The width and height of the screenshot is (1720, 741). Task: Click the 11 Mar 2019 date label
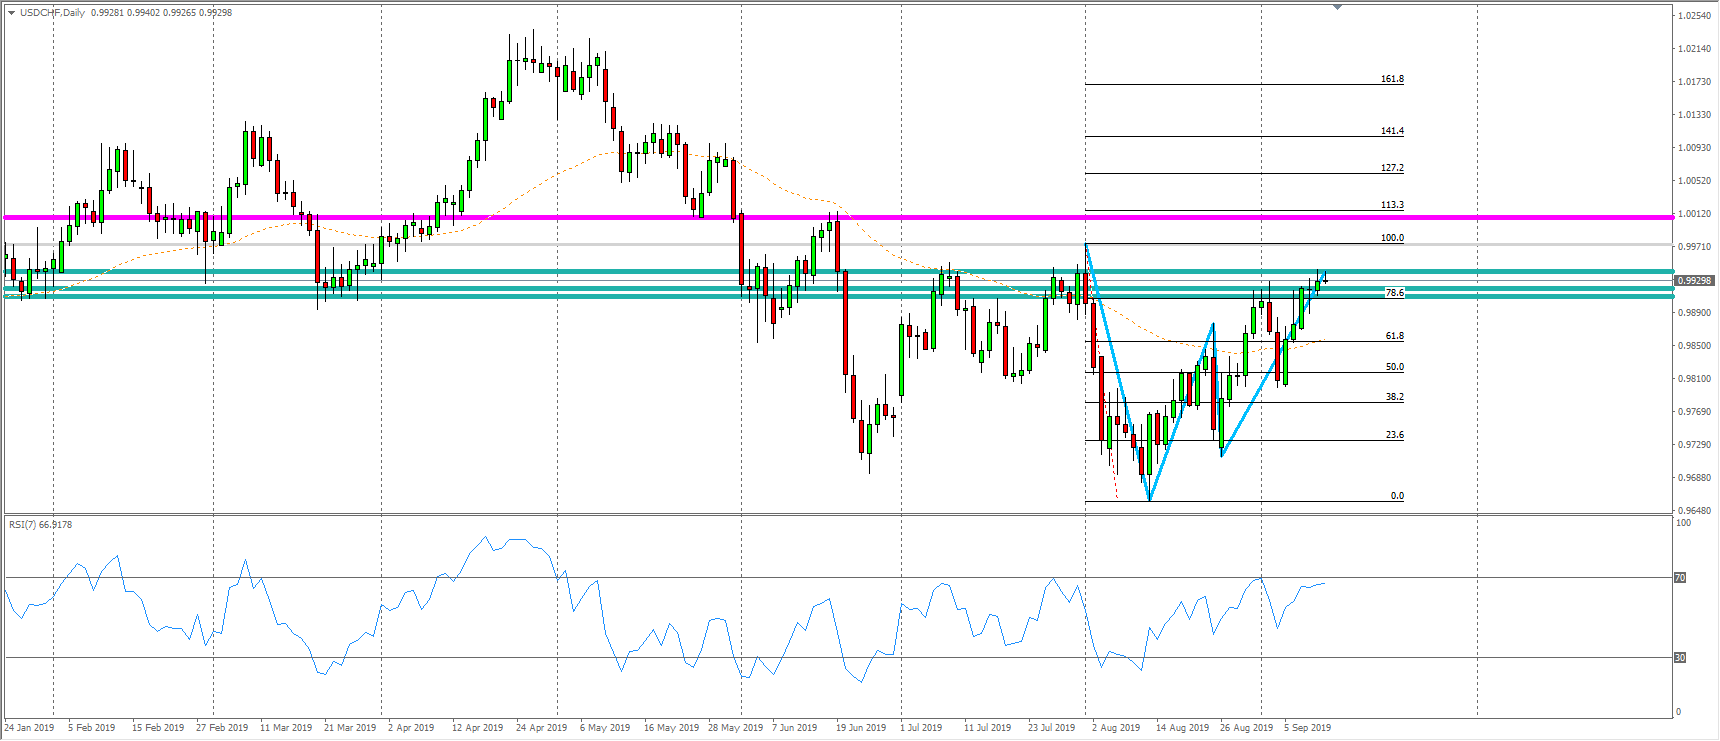(x=286, y=728)
